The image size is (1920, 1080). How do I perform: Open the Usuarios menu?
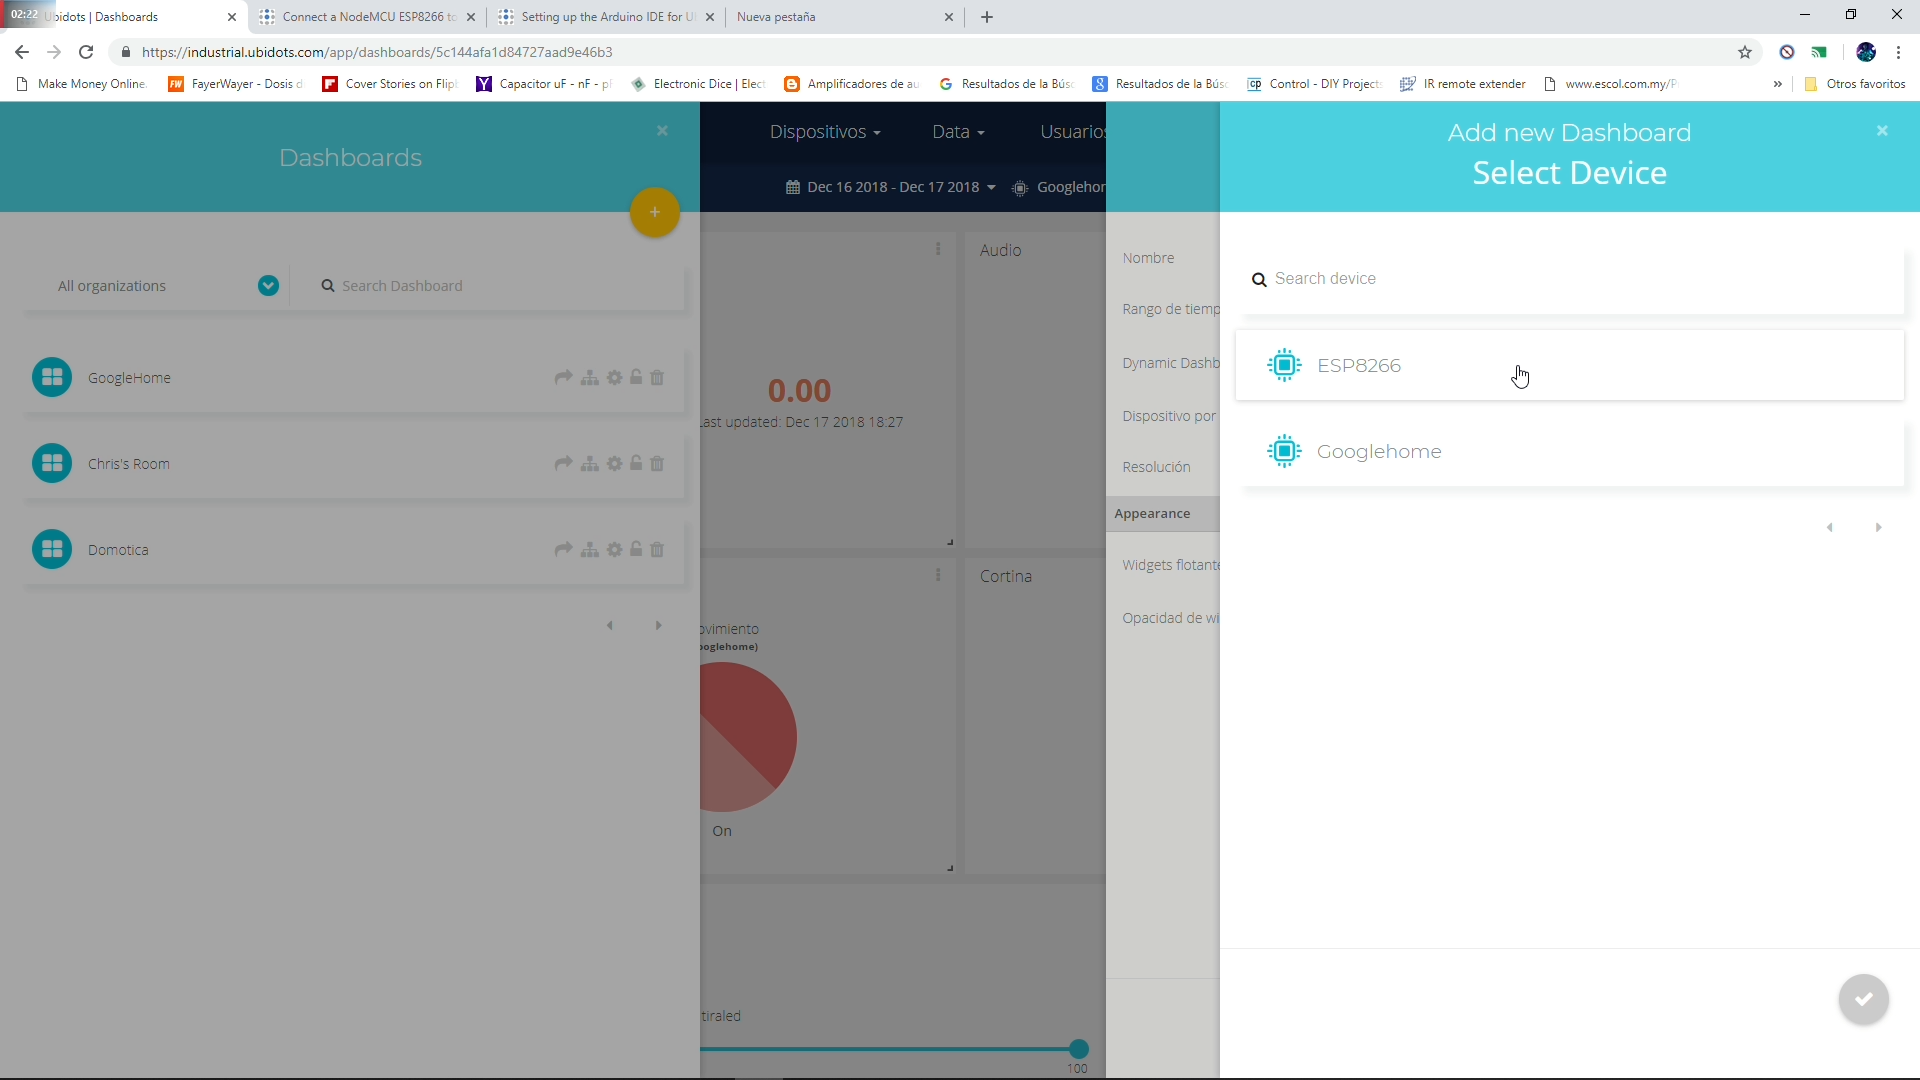tap(1072, 132)
